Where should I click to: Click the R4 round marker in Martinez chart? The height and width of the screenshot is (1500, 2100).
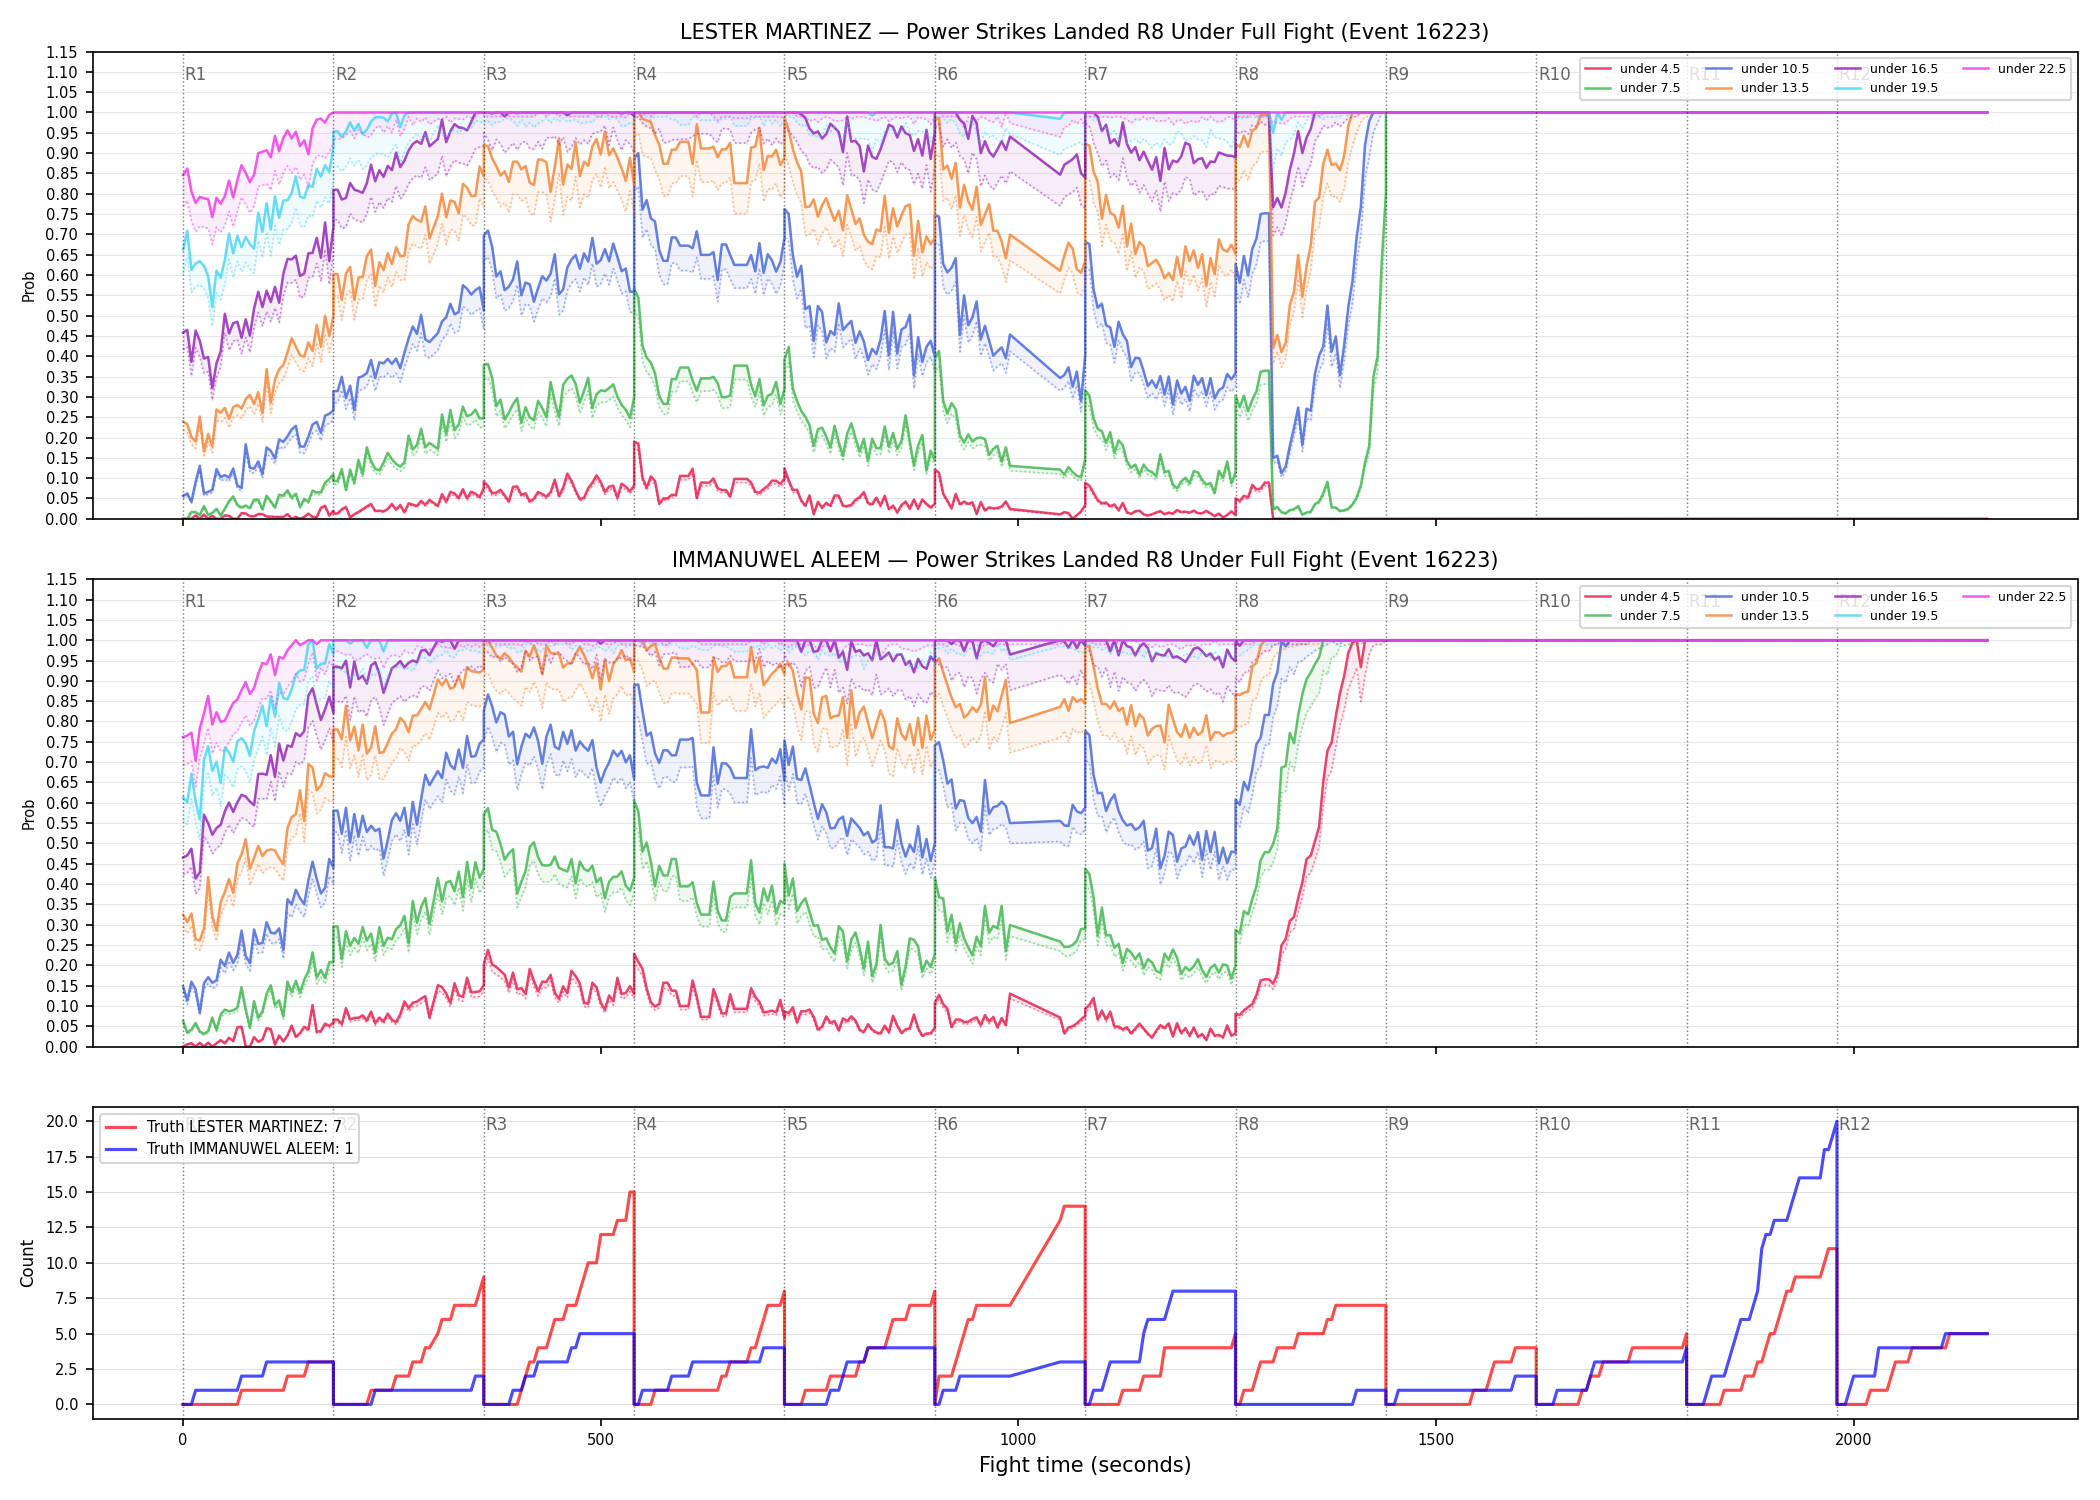pos(646,74)
